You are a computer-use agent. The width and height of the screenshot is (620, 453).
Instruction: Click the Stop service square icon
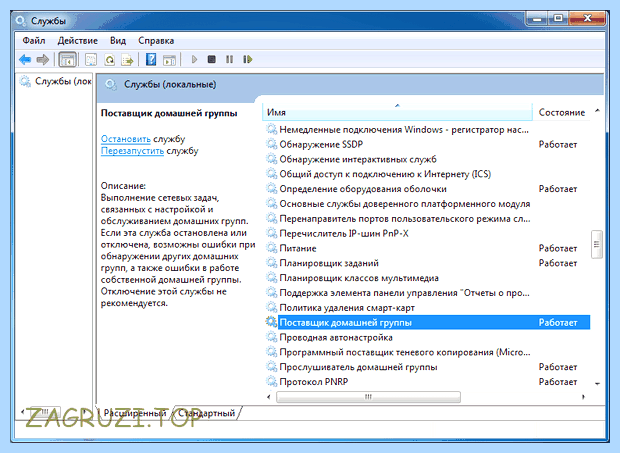point(212,59)
